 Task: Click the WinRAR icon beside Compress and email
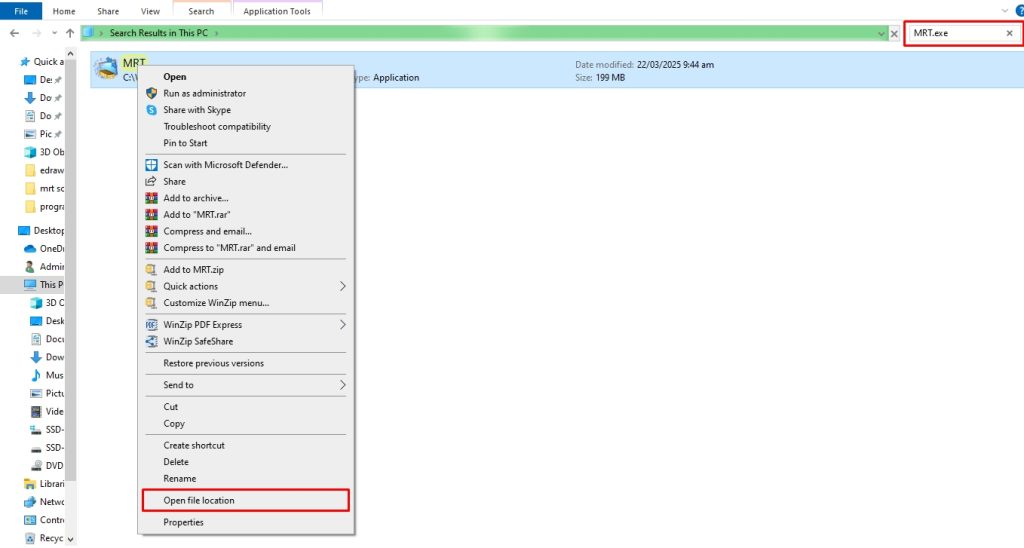[x=152, y=231]
